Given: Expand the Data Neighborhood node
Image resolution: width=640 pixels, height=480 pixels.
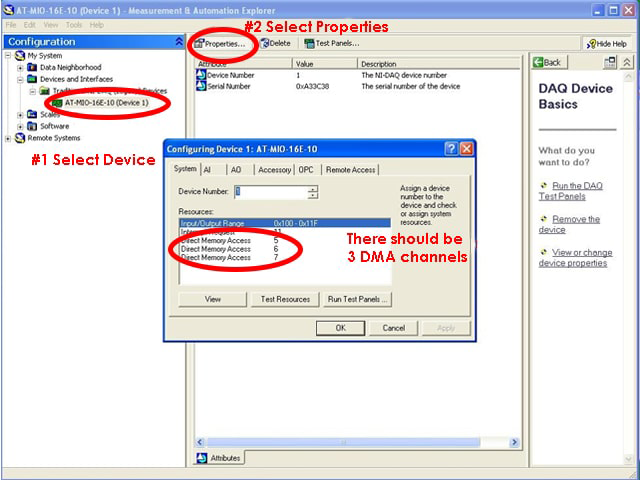Looking at the screenshot, I should (x=20, y=67).
